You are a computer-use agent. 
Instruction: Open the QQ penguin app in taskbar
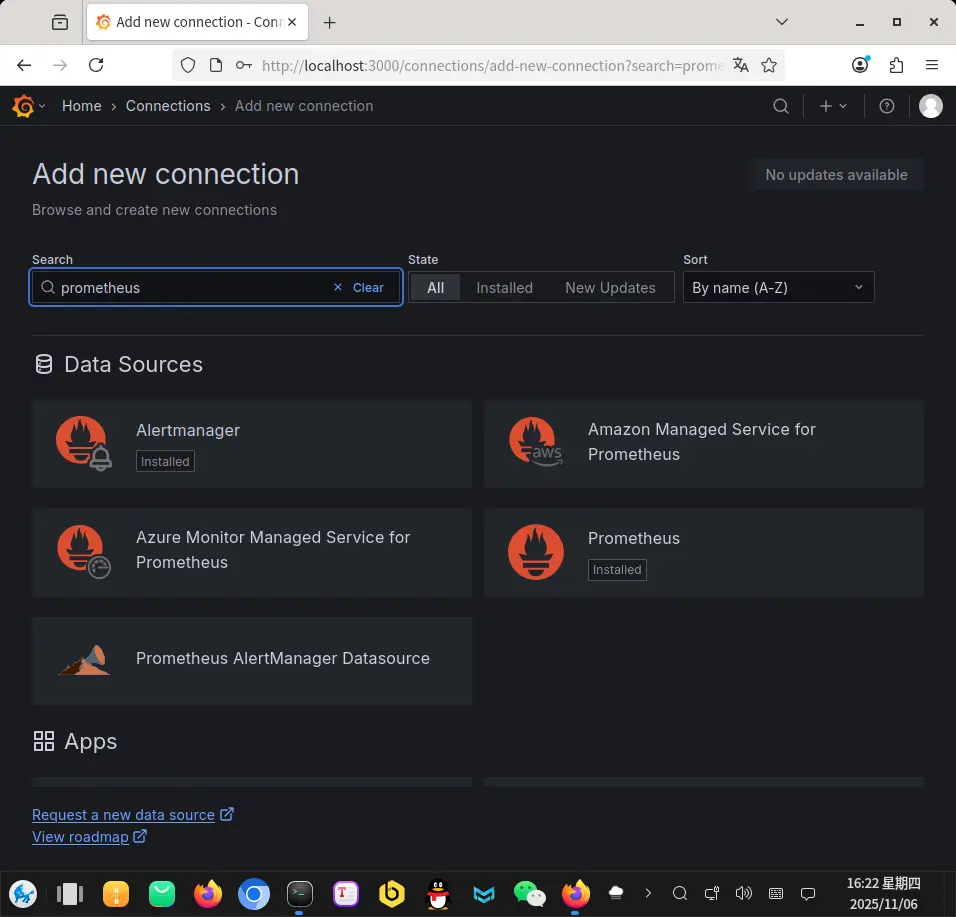tap(438, 894)
